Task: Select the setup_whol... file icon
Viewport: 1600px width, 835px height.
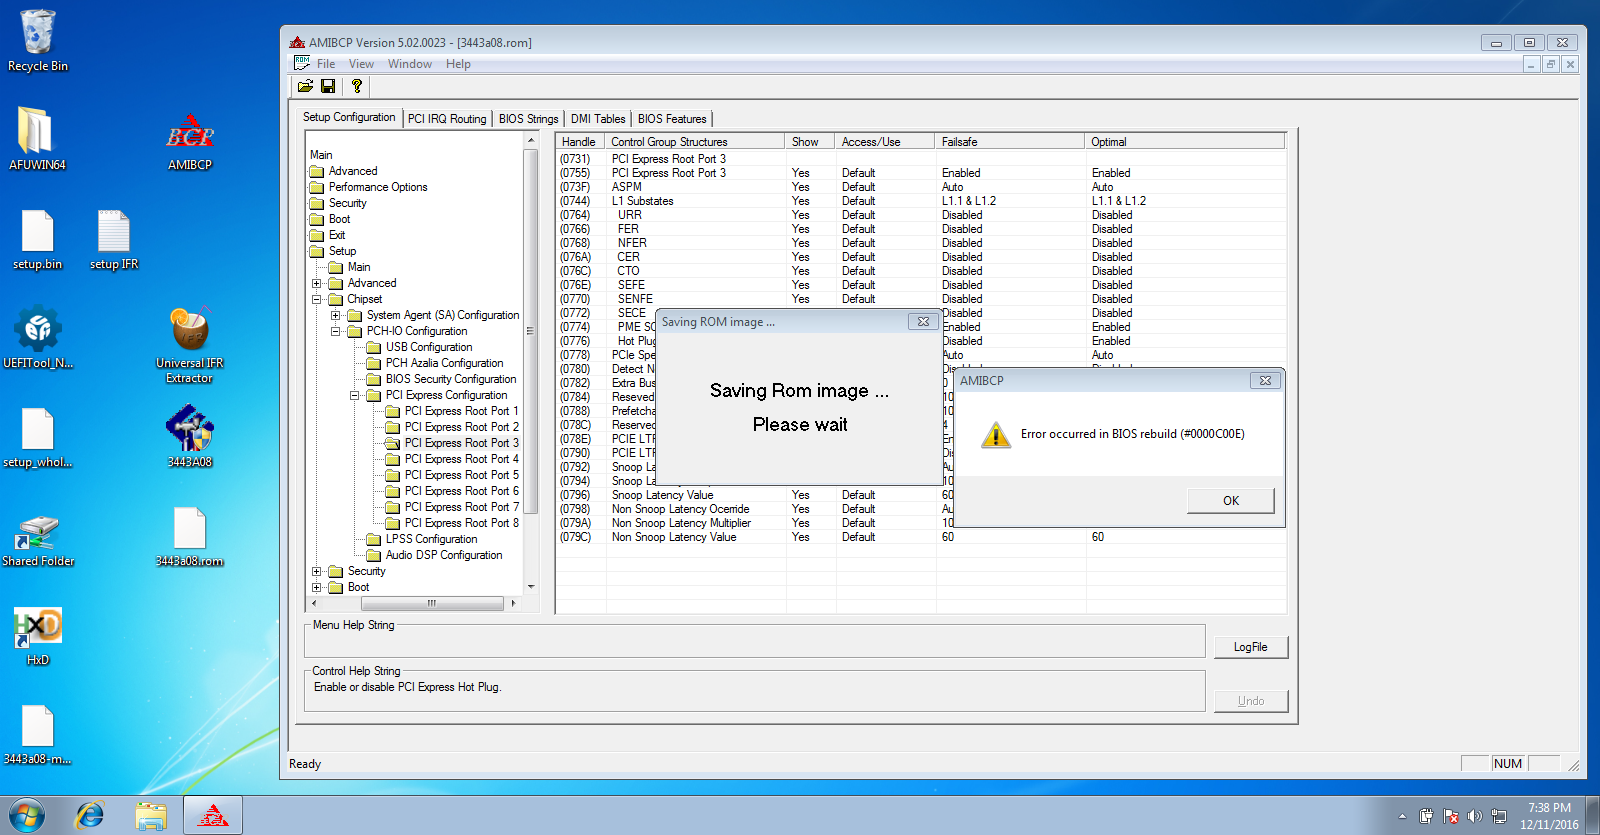Action: pos(37,436)
